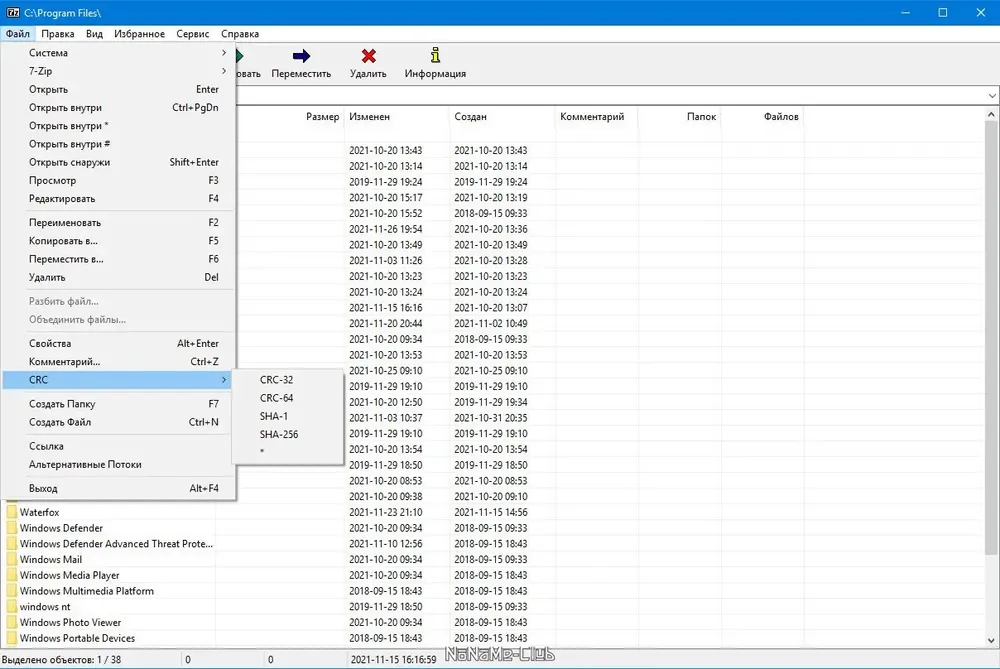Choose Переместить в... menu entry

coord(119,259)
